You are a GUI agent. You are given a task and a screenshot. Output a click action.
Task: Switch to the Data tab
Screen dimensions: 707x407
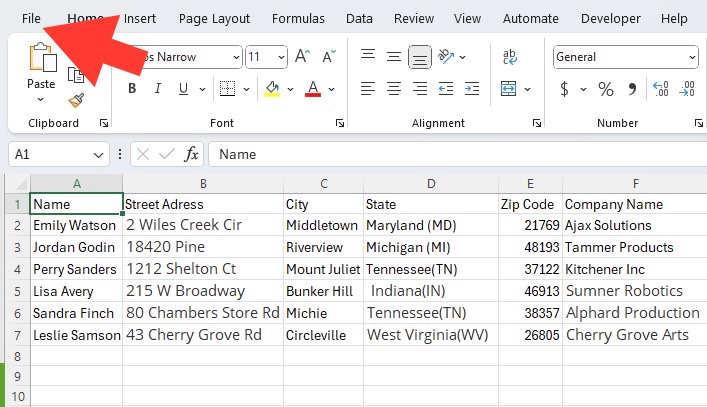359,18
